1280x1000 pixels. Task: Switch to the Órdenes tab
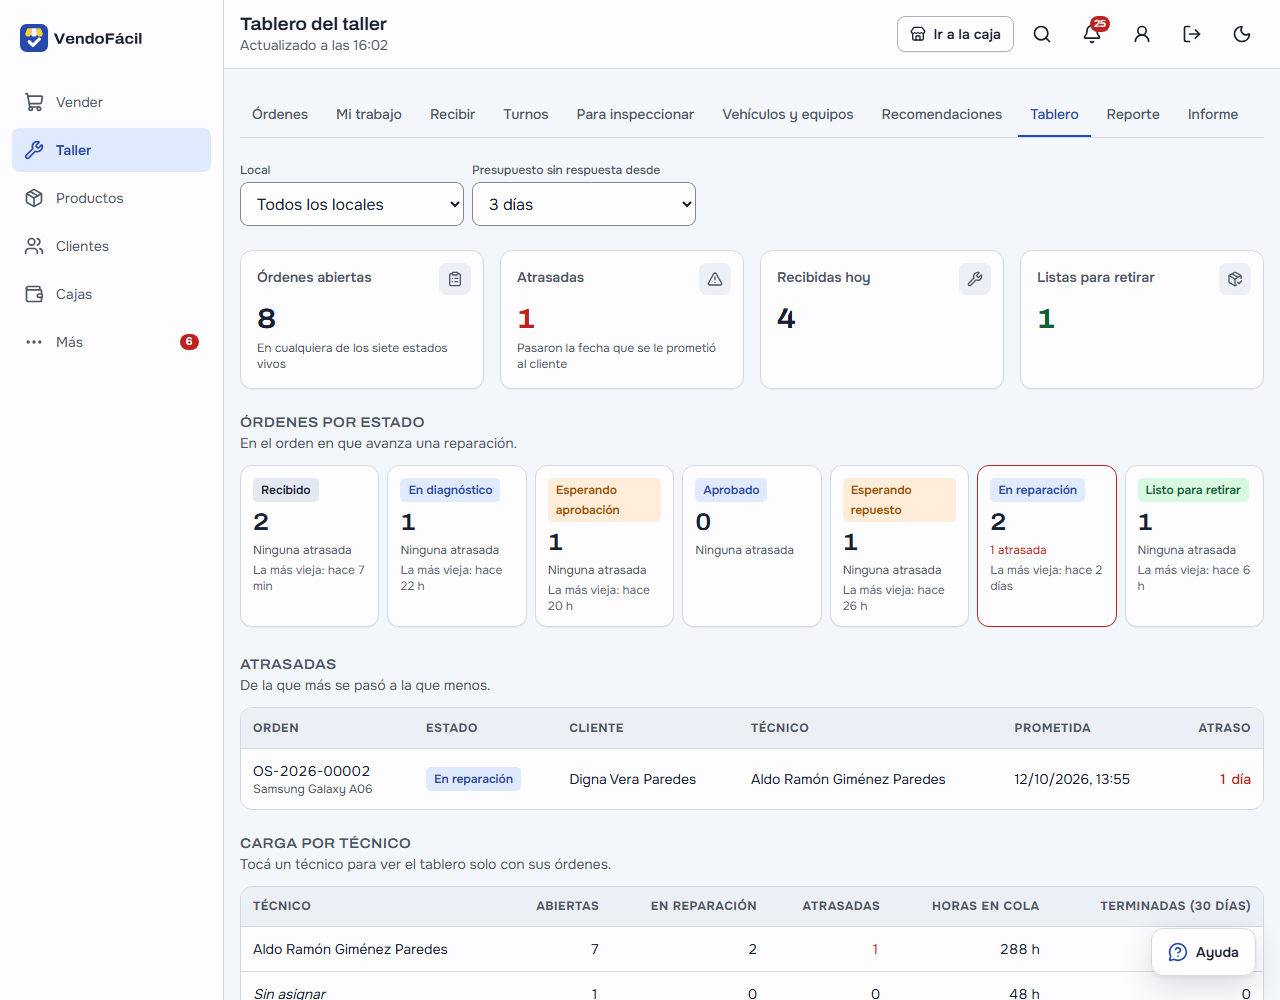coord(280,114)
